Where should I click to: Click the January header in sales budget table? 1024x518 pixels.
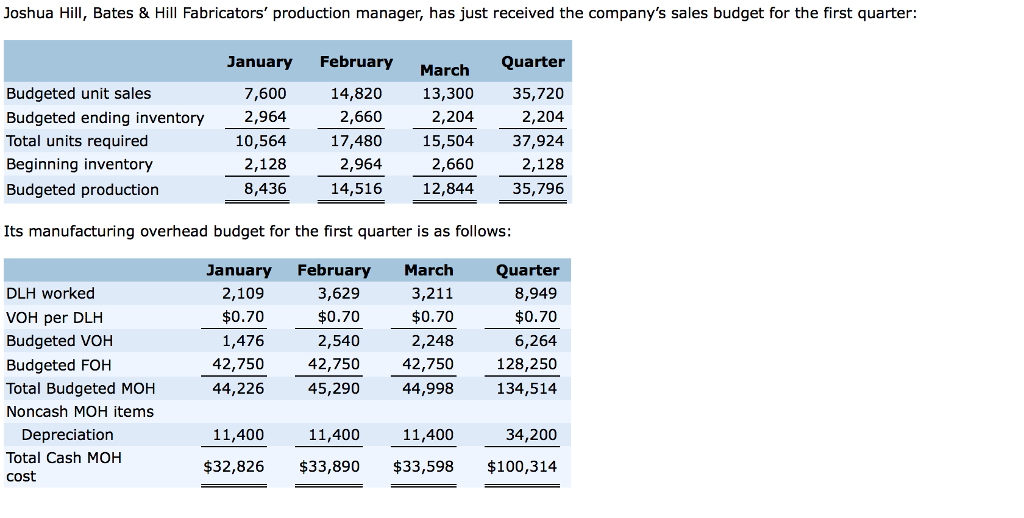click(x=259, y=62)
